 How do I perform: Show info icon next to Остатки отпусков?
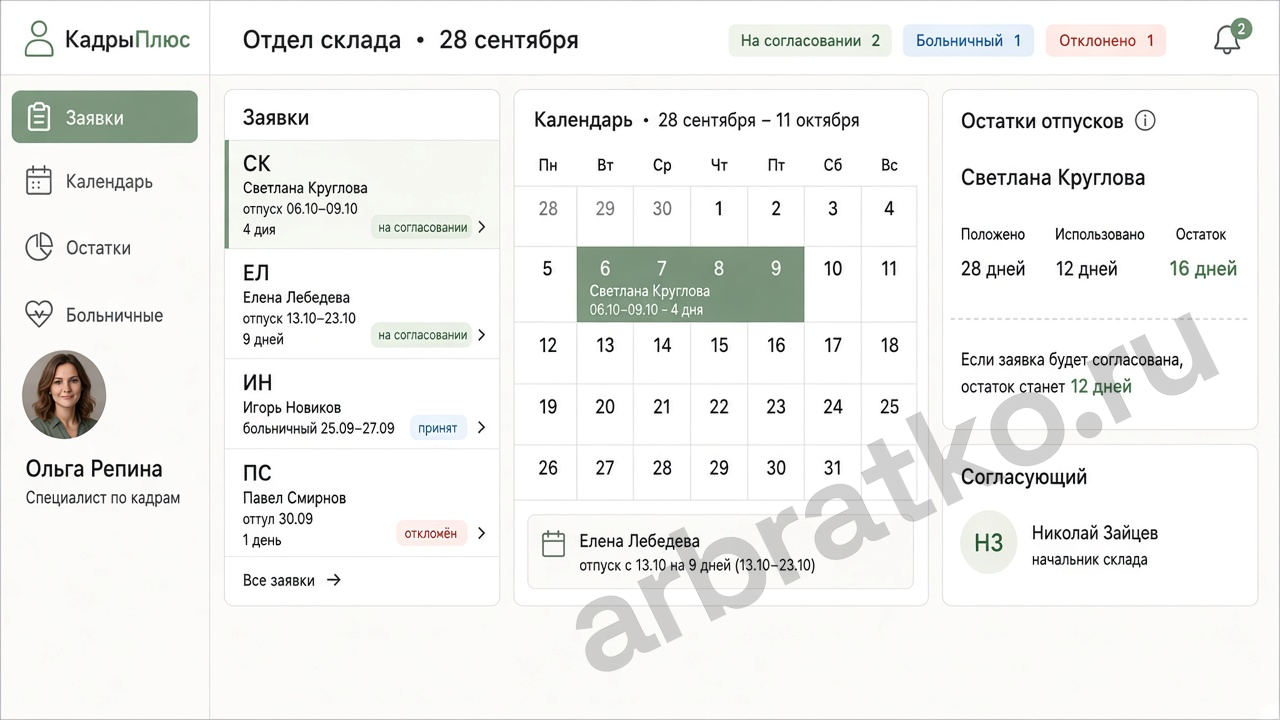pyautogui.click(x=1146, y=121)
